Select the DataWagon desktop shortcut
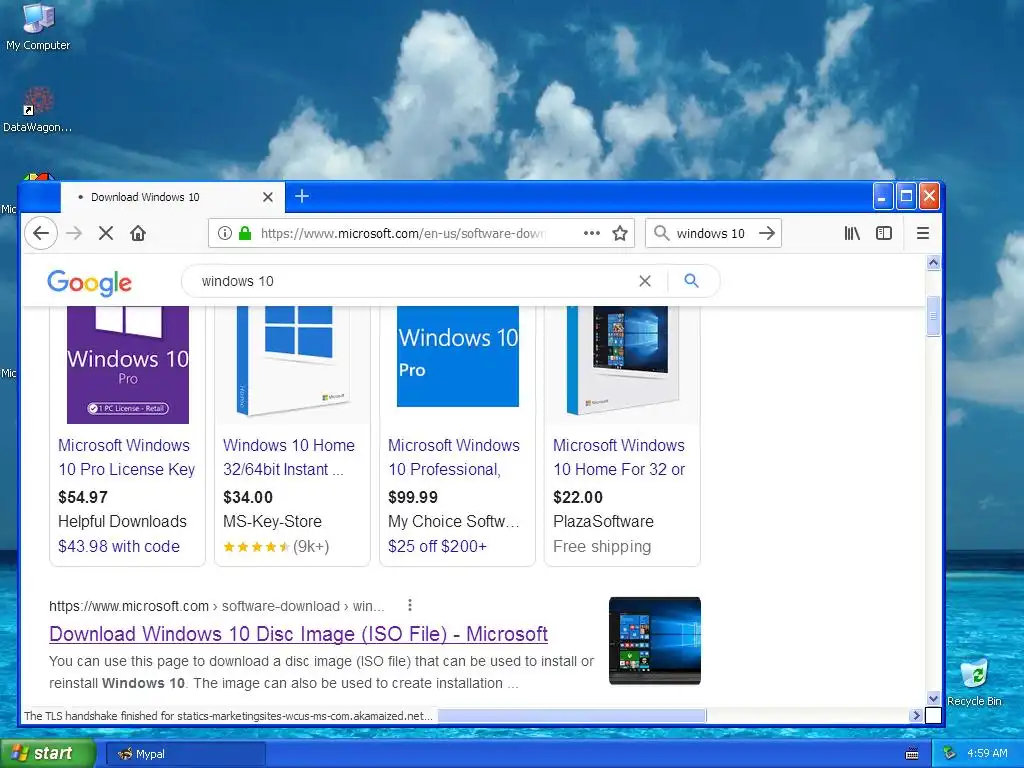This screenshot has width=1024, height=768. [x=37, y=110]
